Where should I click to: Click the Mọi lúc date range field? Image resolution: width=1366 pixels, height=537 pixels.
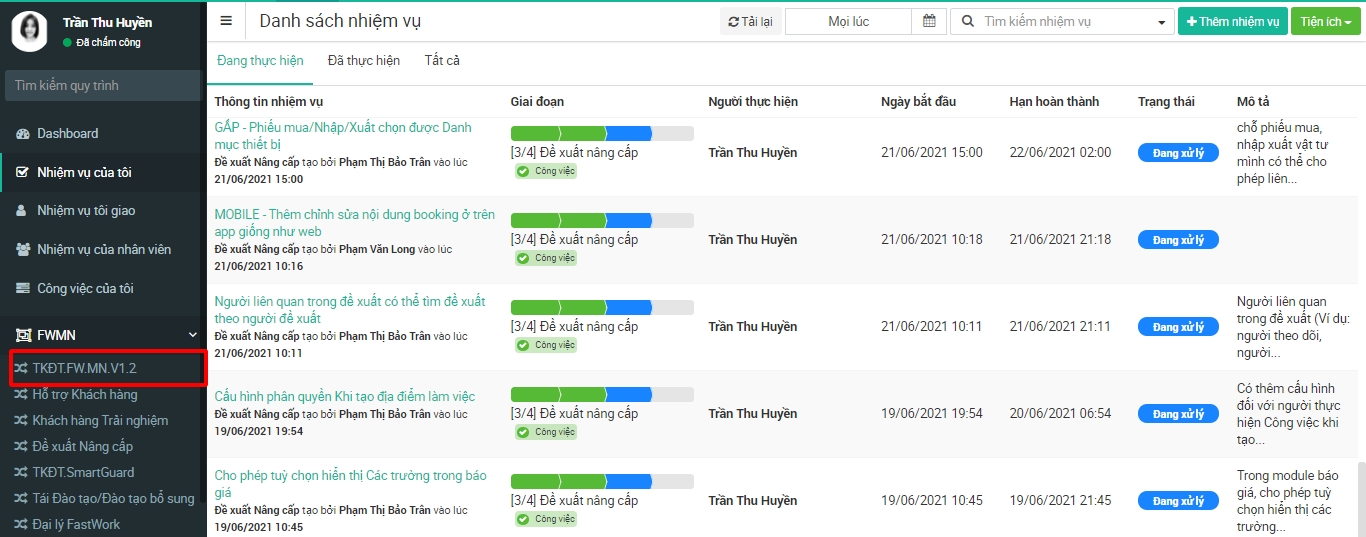(x=848, y=21)
